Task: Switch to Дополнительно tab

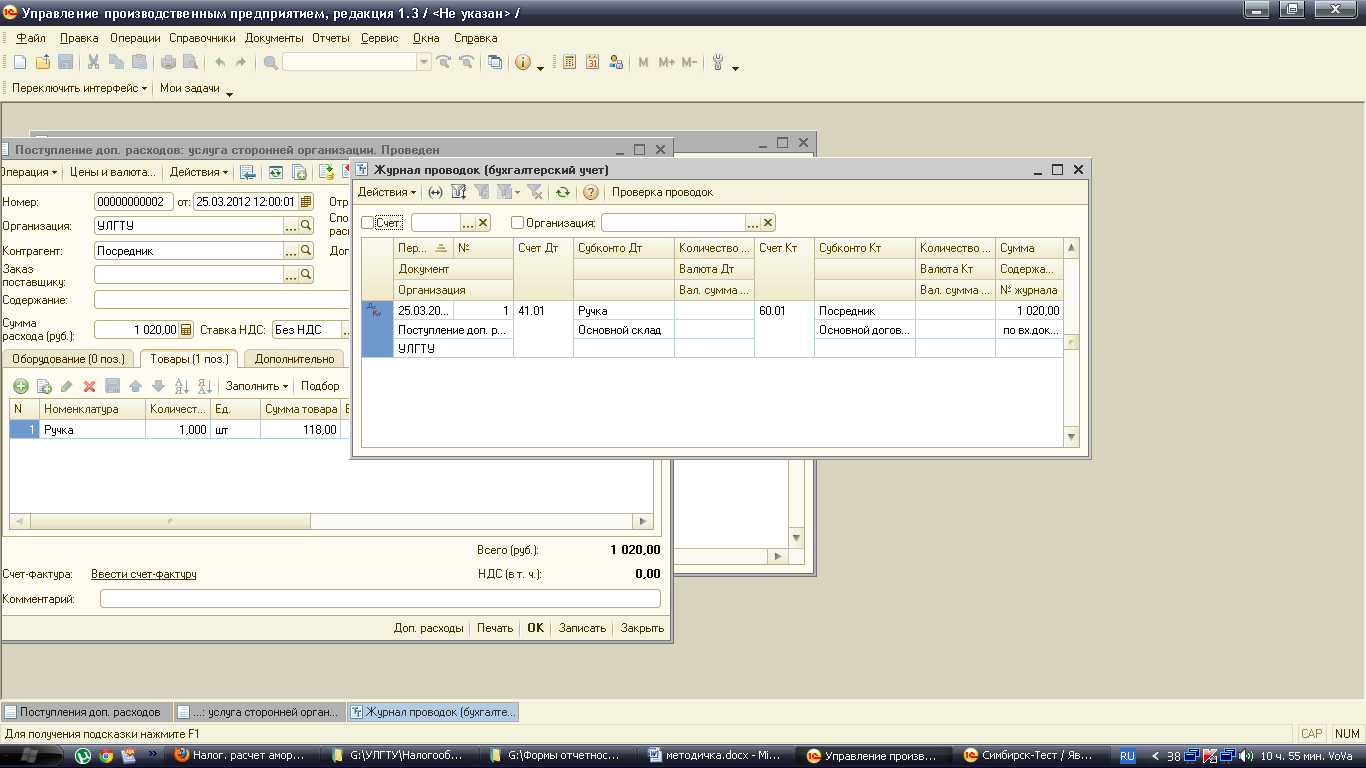Action: point(294,358)
